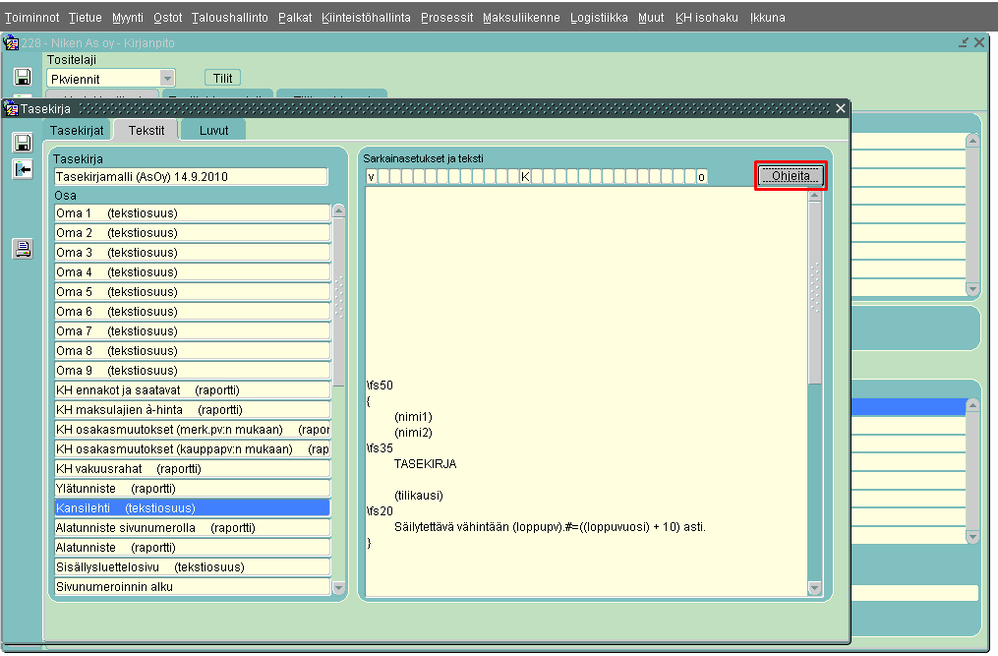
Task: Click the Kirjanpito window title icon
Action: click(x=11, y=43)
